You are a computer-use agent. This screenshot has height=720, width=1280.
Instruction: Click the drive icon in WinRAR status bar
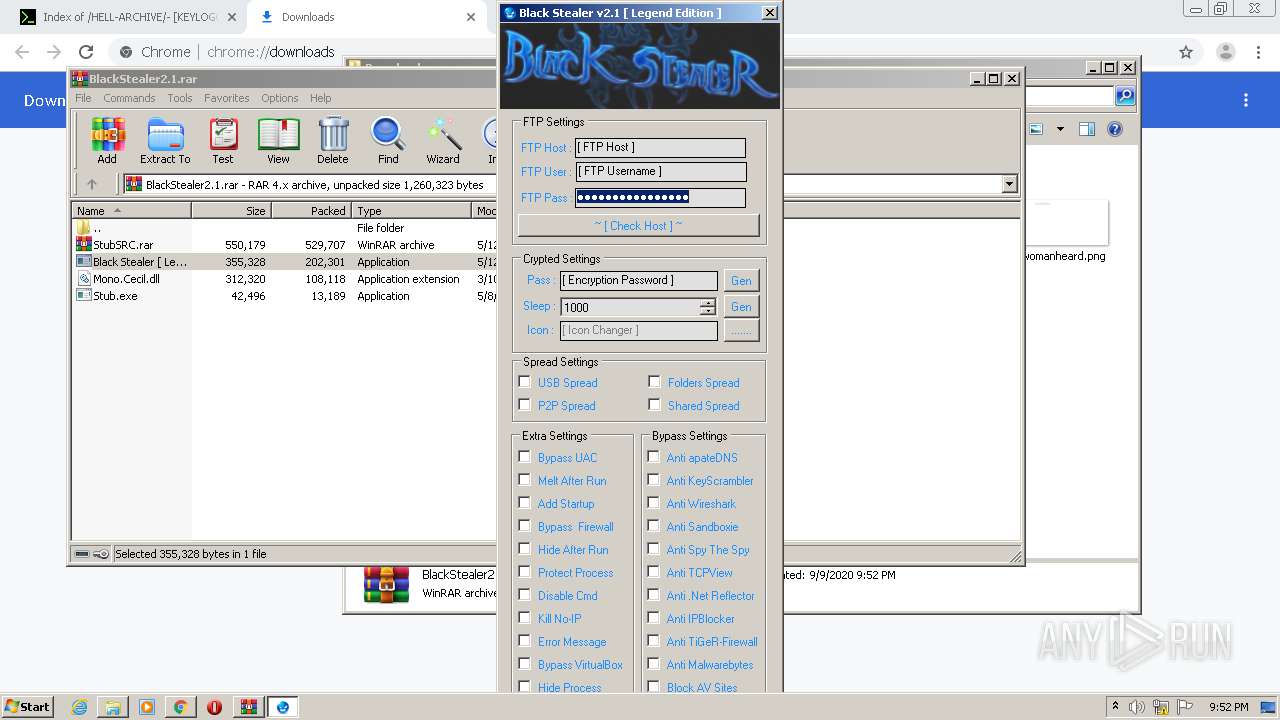pyautogui.click(x=82, y=554)
